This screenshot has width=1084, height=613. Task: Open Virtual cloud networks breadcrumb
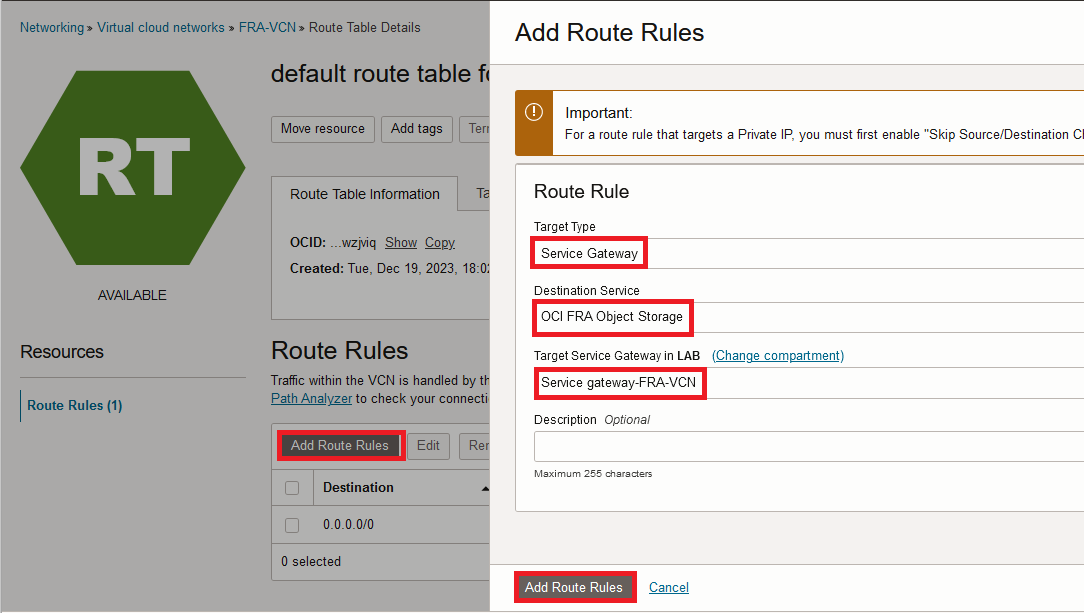click(x=161, y=27)
